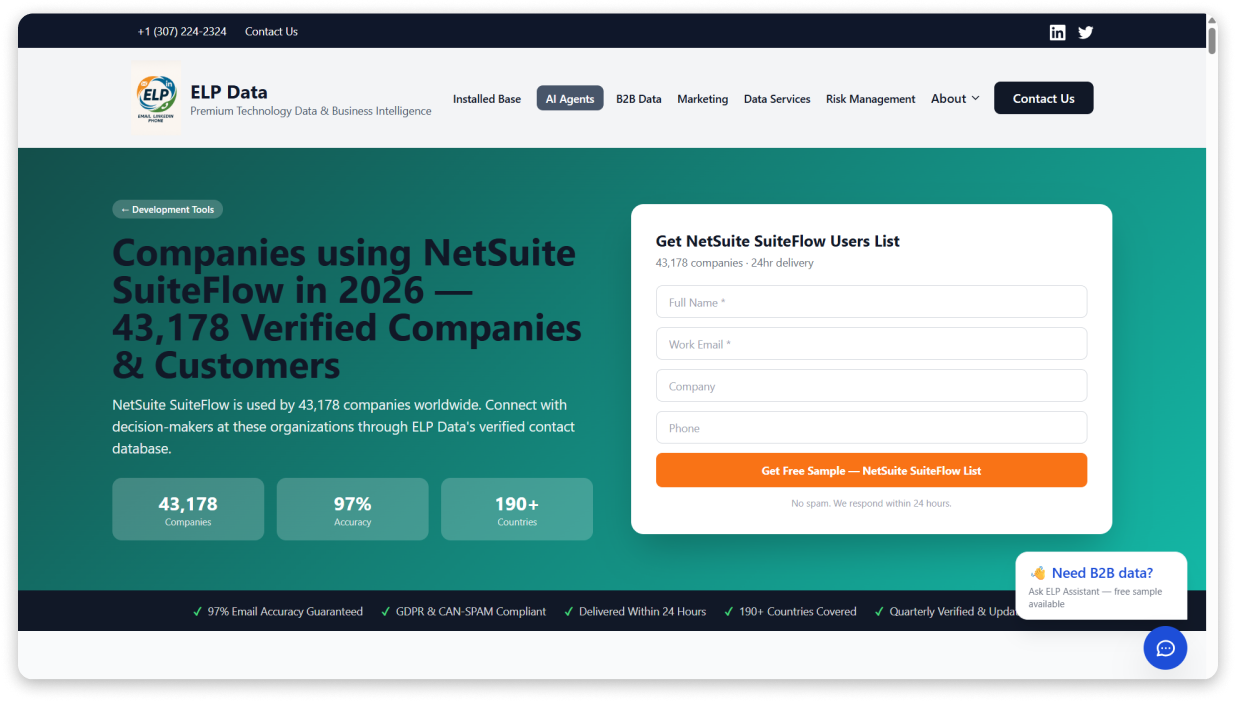1236x702 pixels.
Task: Select the AI Agents menu item
Action: tap(570, 98)
